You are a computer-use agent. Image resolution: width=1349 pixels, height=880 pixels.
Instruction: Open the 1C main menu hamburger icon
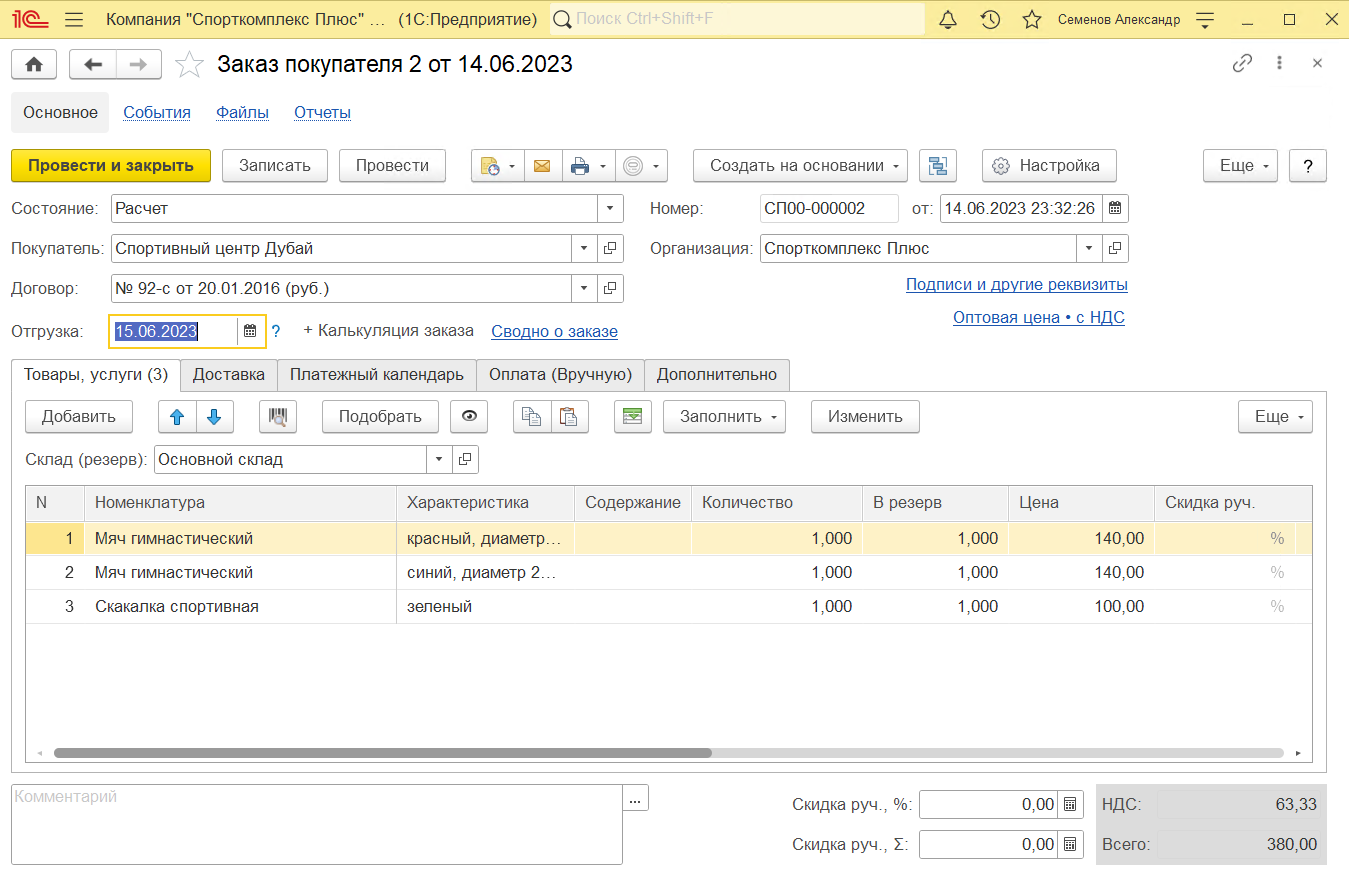point(74,19)
